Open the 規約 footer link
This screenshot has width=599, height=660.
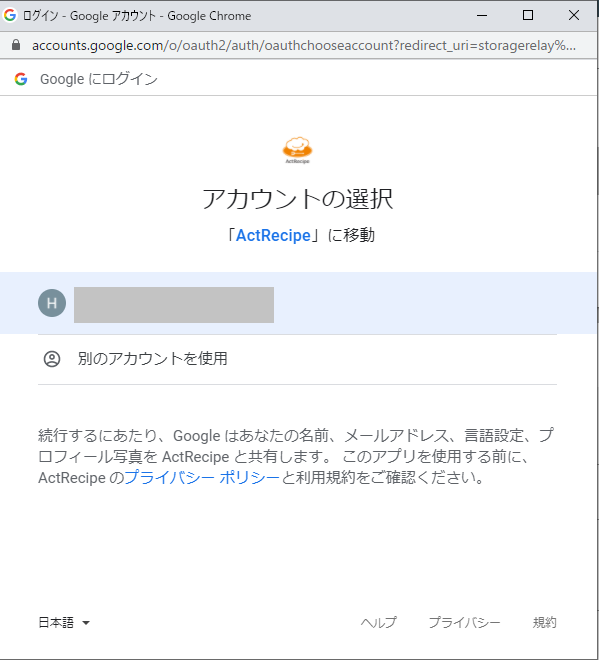click(545, 622)
